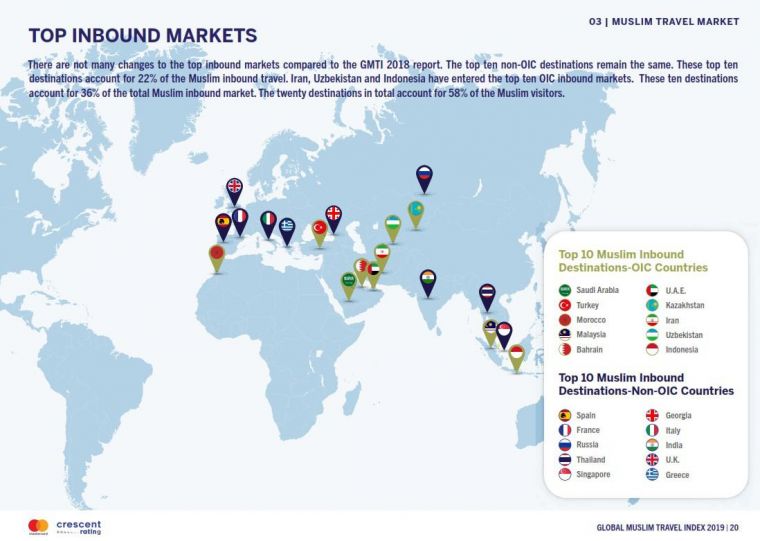Click the Turkey flag icon in the legend
Image resolution: width=760 pixels, height=541 pixels.
(565, 305)
